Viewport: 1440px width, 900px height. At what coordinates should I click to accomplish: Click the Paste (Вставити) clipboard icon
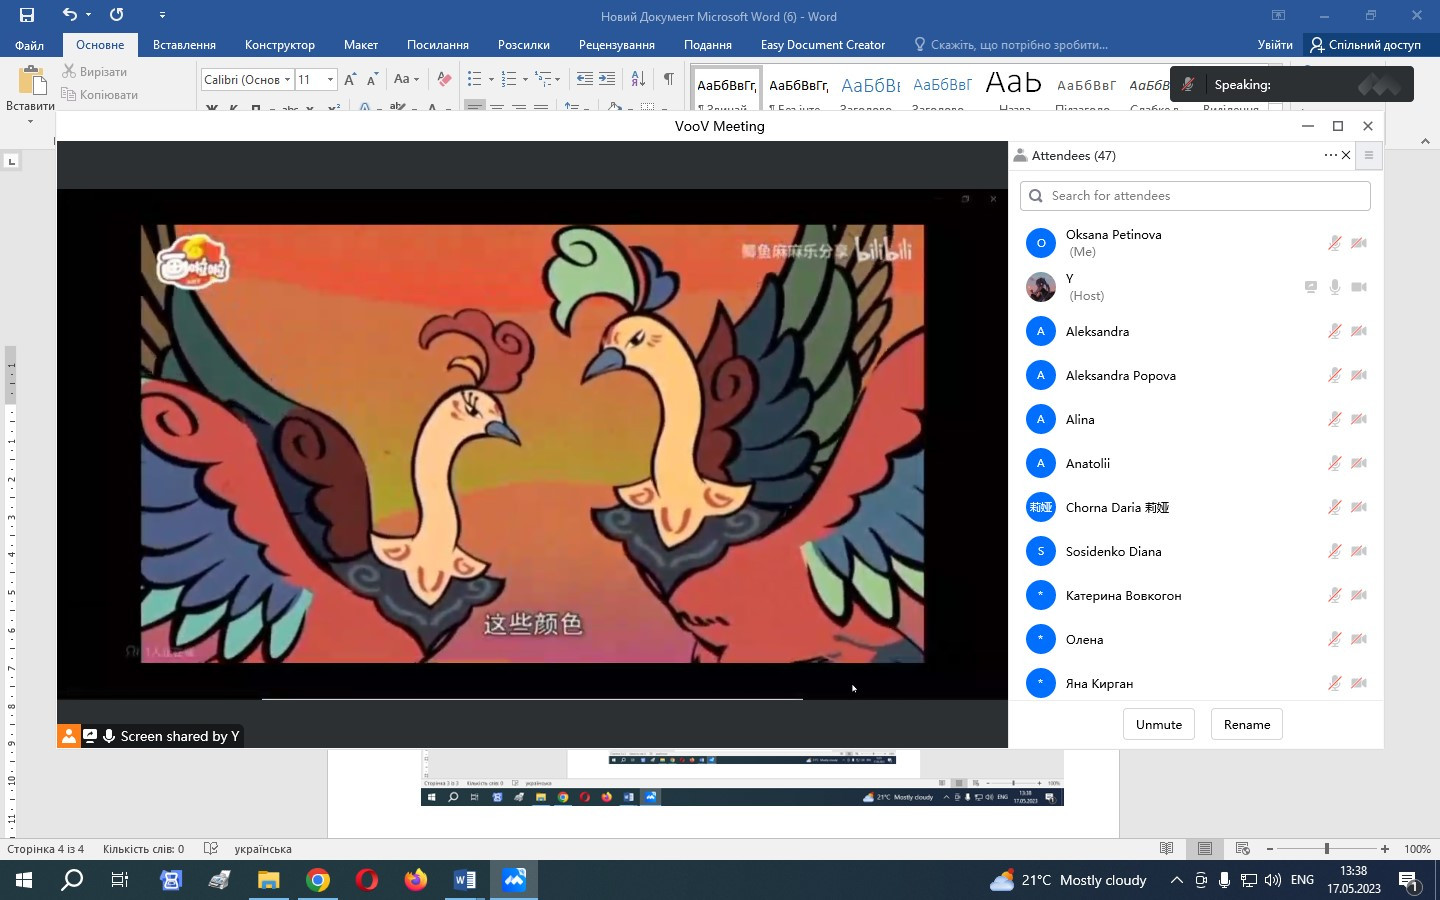[x=31, y=81]
